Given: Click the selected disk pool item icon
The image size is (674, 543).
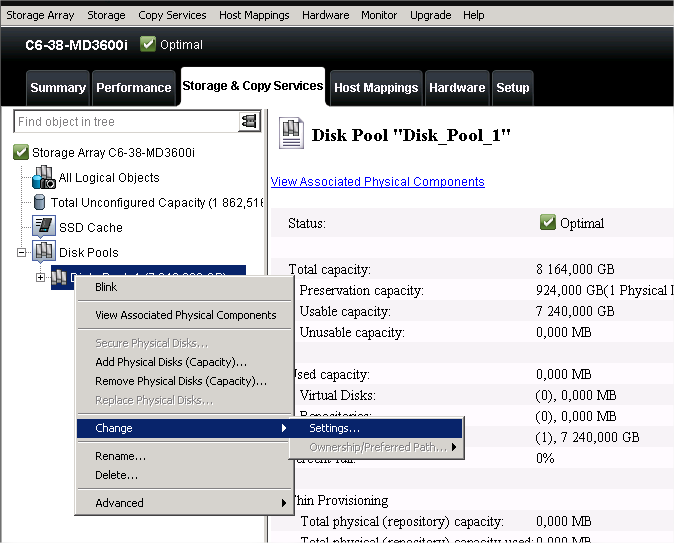Looking at the screenshot, I should (59, 278).
